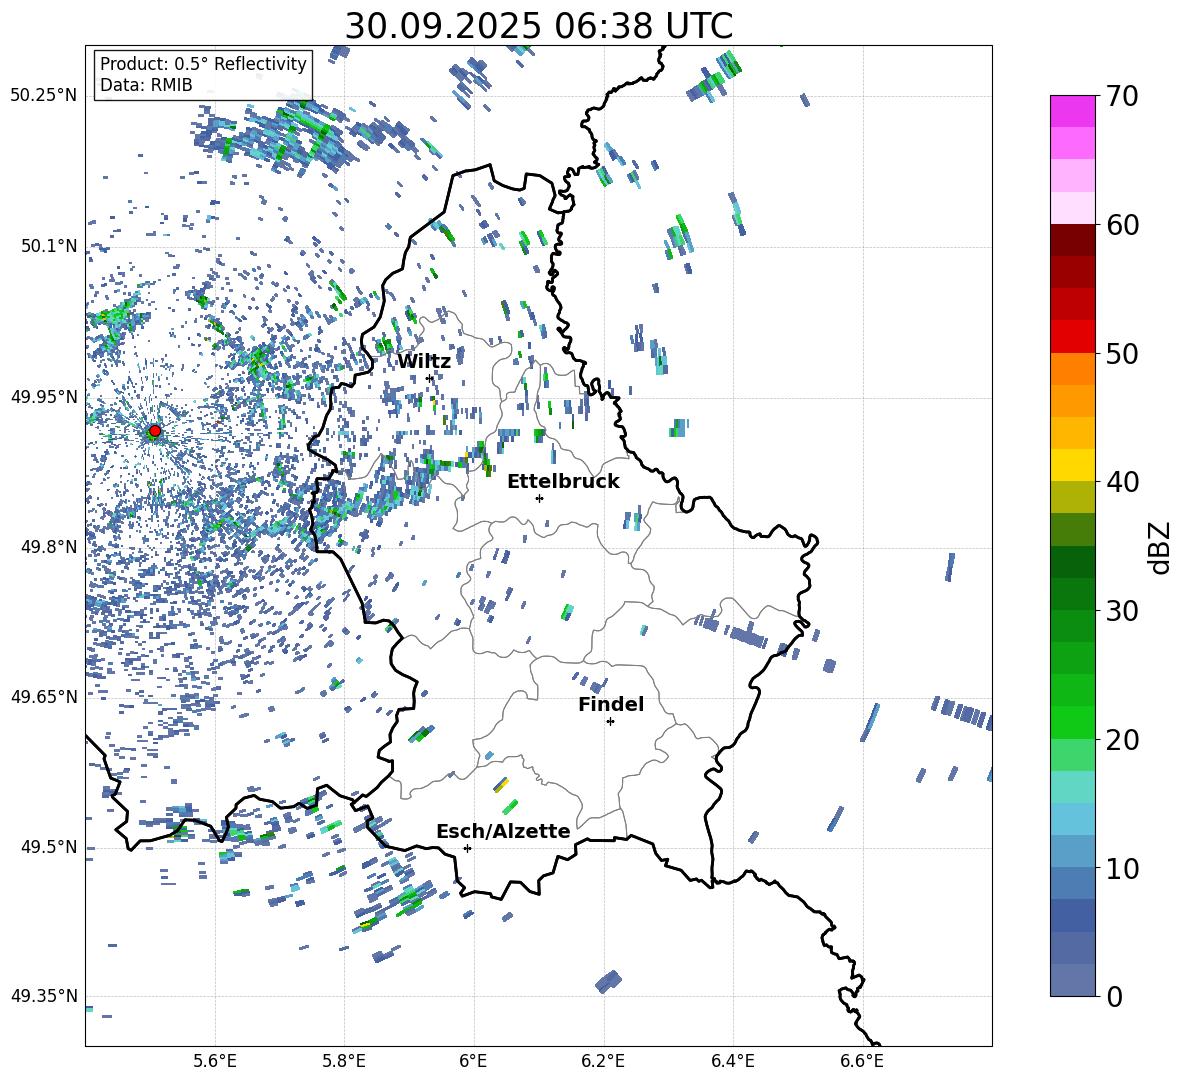Click the Product 0.5° Reflectivity info box
The height and width of the screenshot is (1081, 1184).
point(203,75)
